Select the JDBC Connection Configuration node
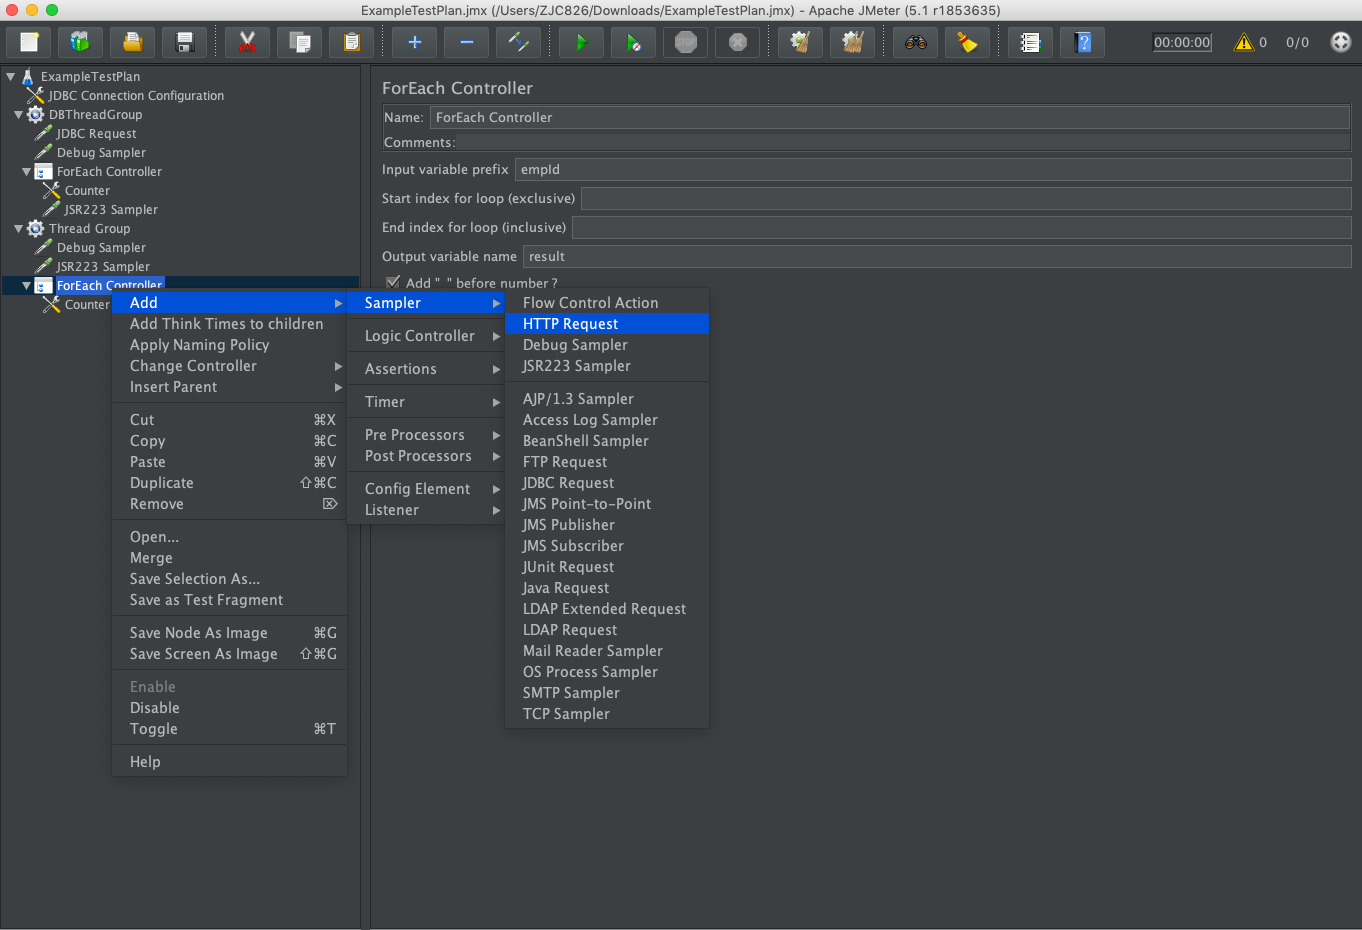1362x930 pixels. coord(136,96)
